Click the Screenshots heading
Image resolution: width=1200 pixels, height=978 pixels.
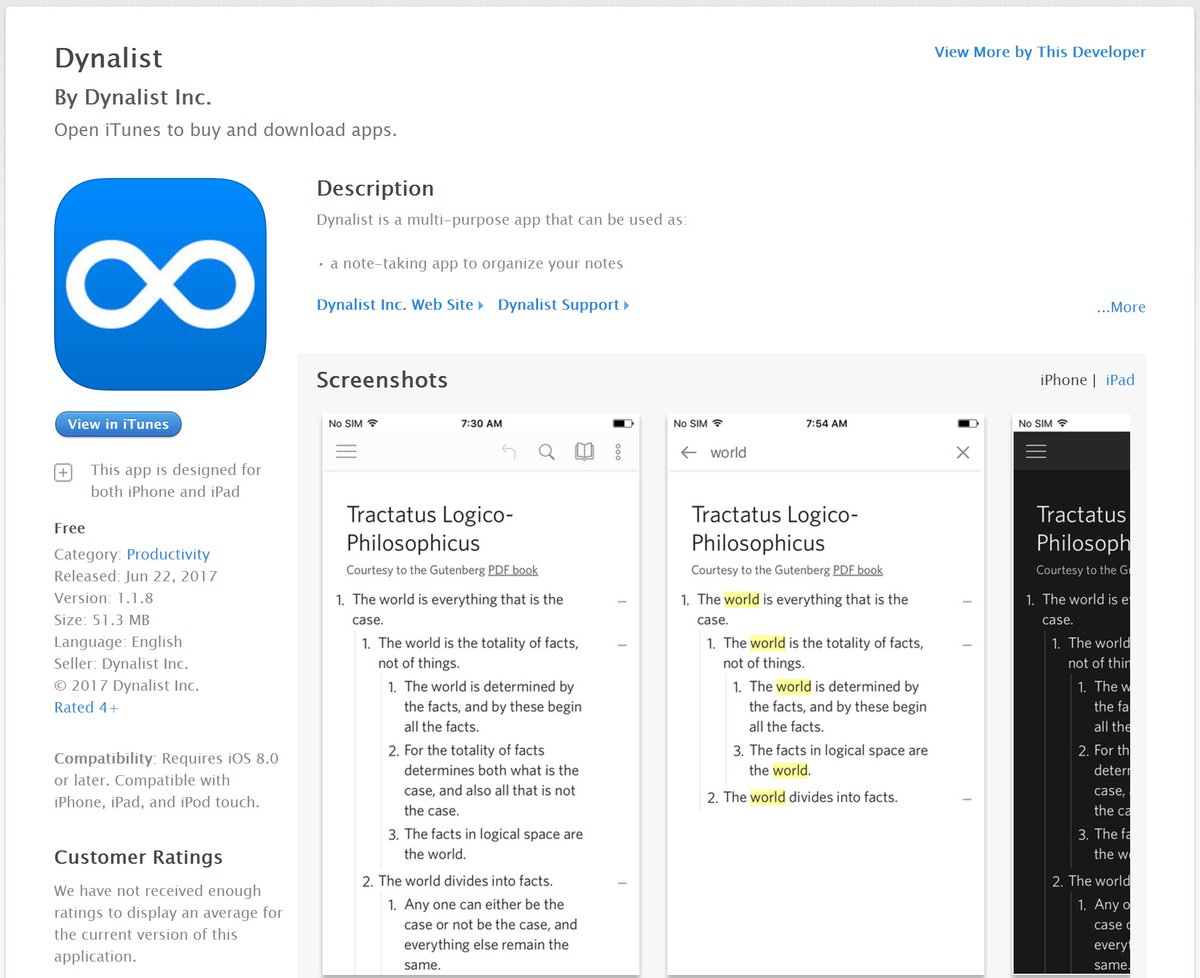pyautogui.click(x=382, y=380)
